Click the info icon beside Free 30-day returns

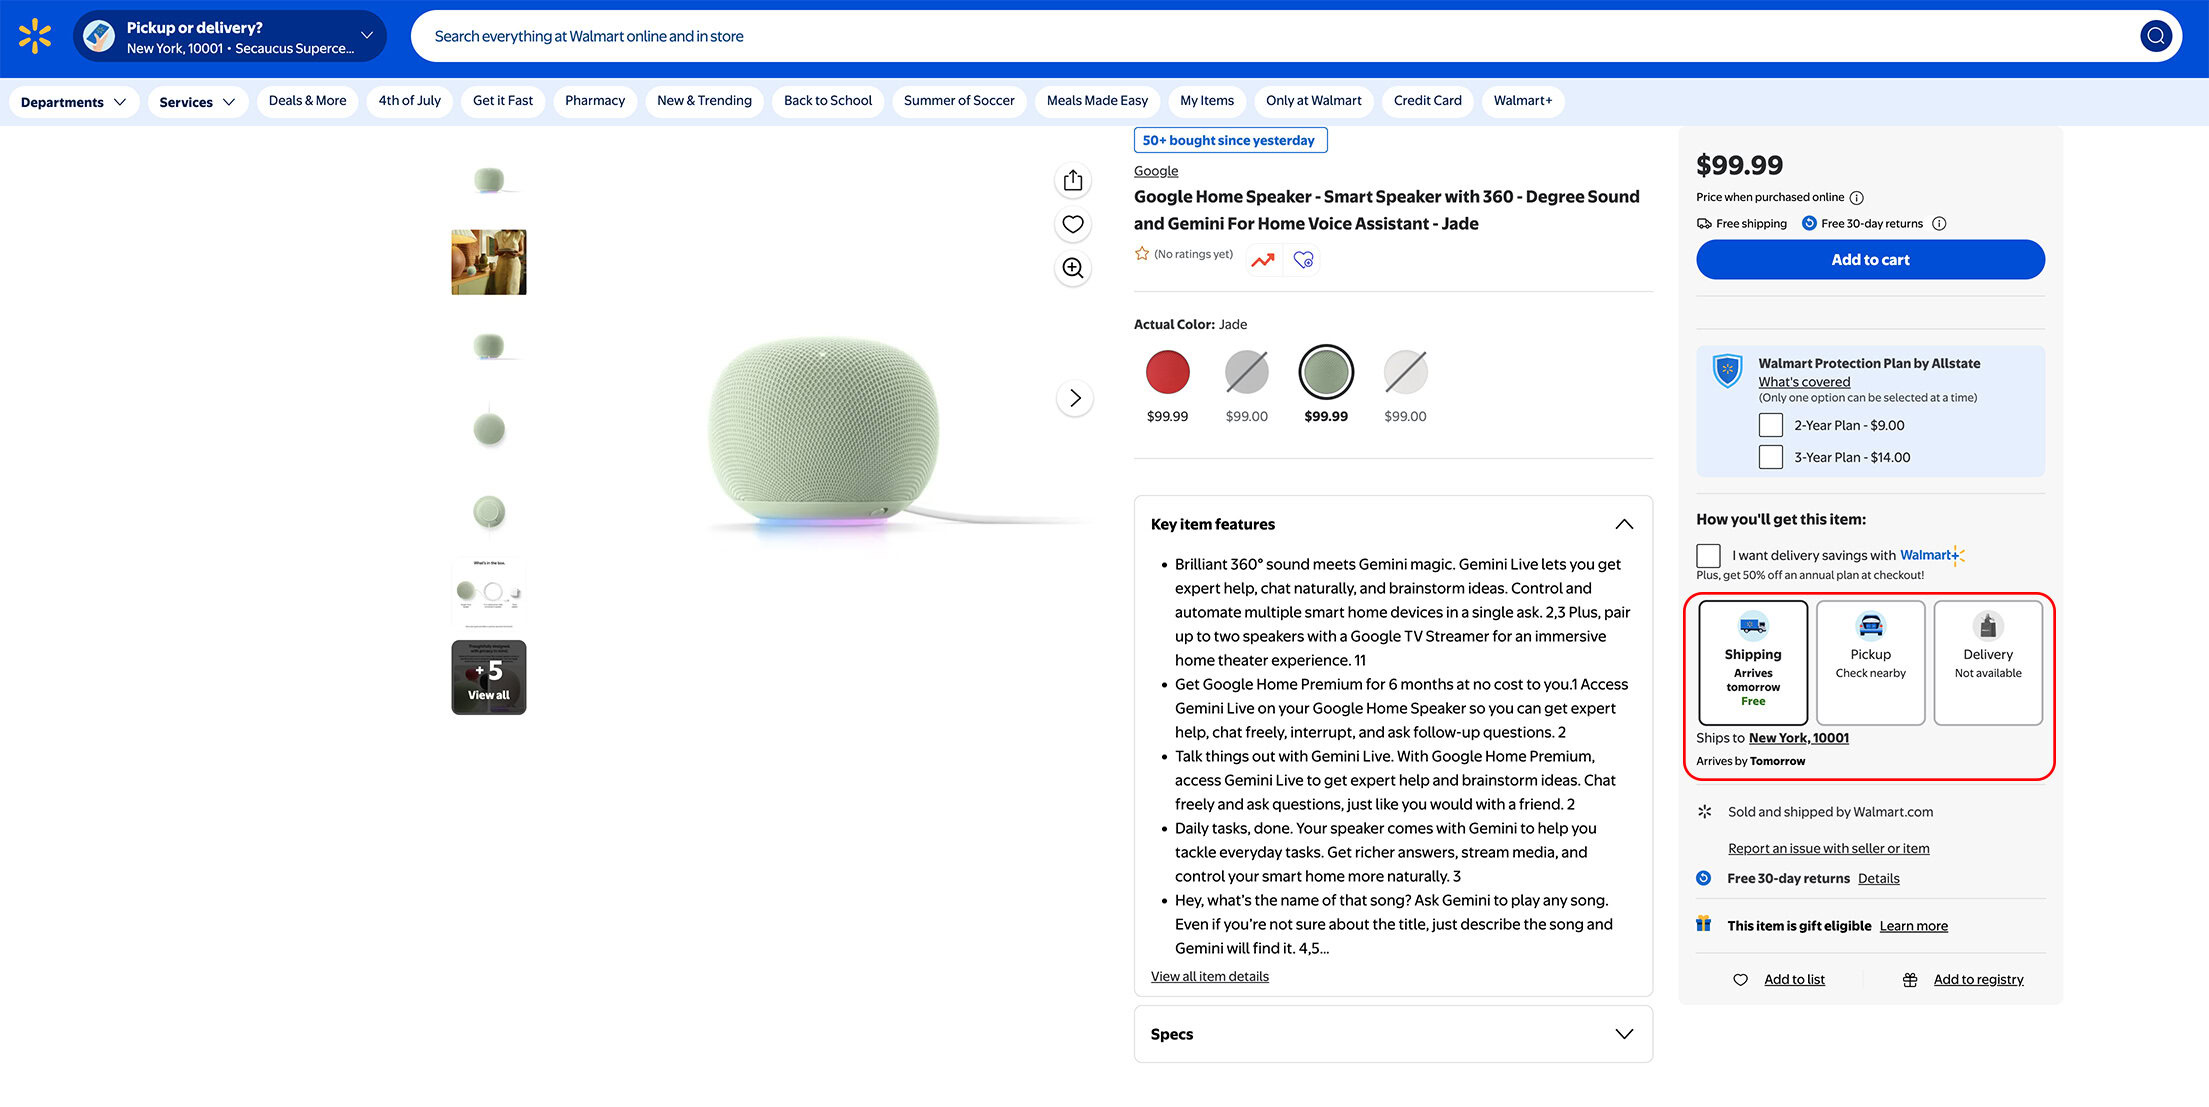[1939, 224]
